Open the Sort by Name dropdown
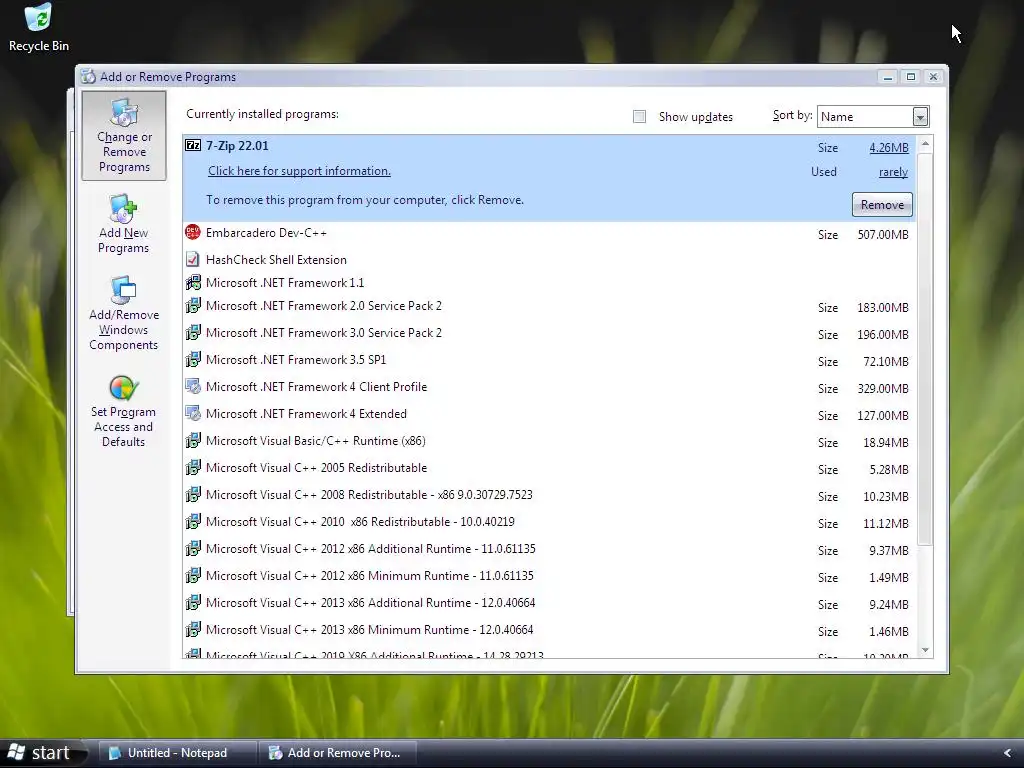The height and width of the screenshot is (768, 1024). (x=920, y=116)
